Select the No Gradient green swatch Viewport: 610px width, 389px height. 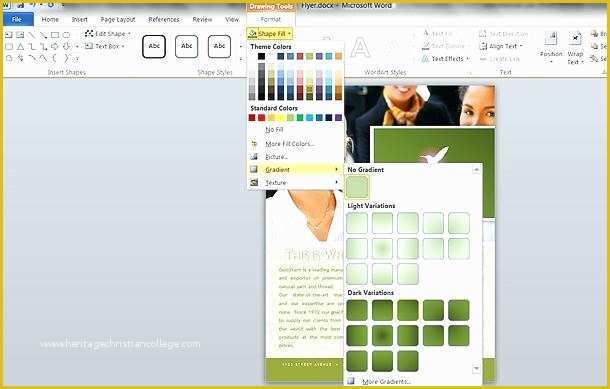point(357,187)
